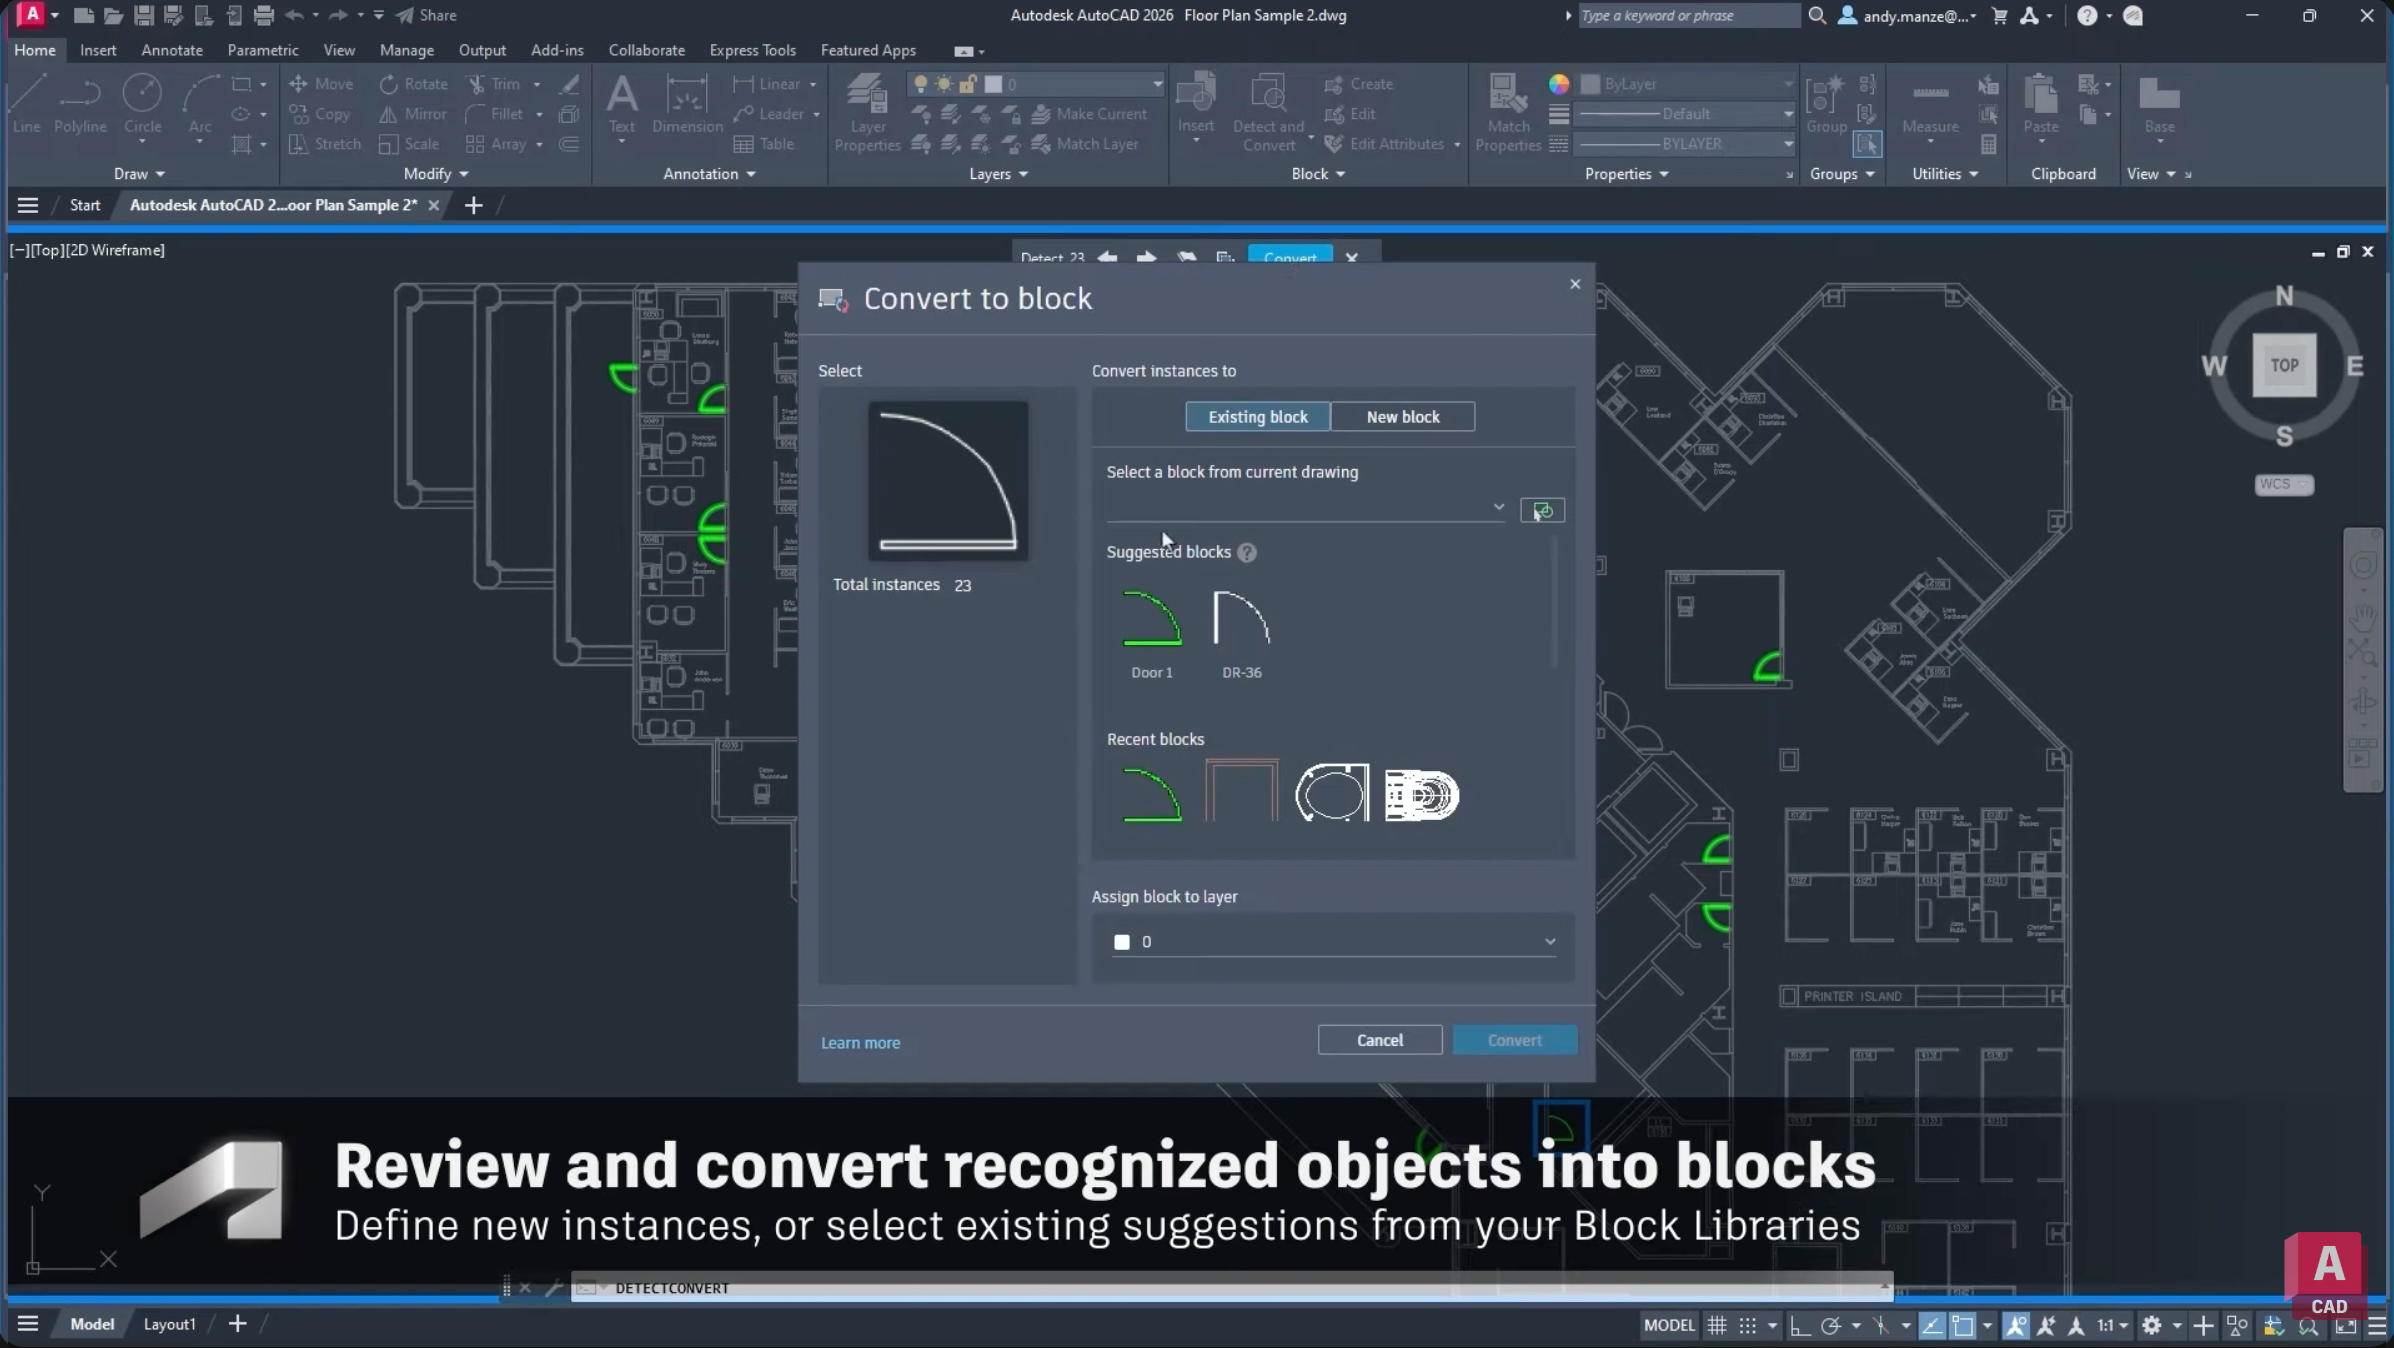This screenshot has width=2394, height=1348.
Task: Open Layer Properties
Action: click(x=867, y=112)
